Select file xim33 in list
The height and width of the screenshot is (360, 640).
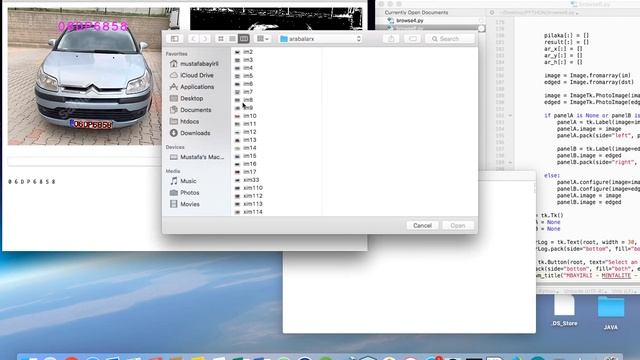point(247,180)
